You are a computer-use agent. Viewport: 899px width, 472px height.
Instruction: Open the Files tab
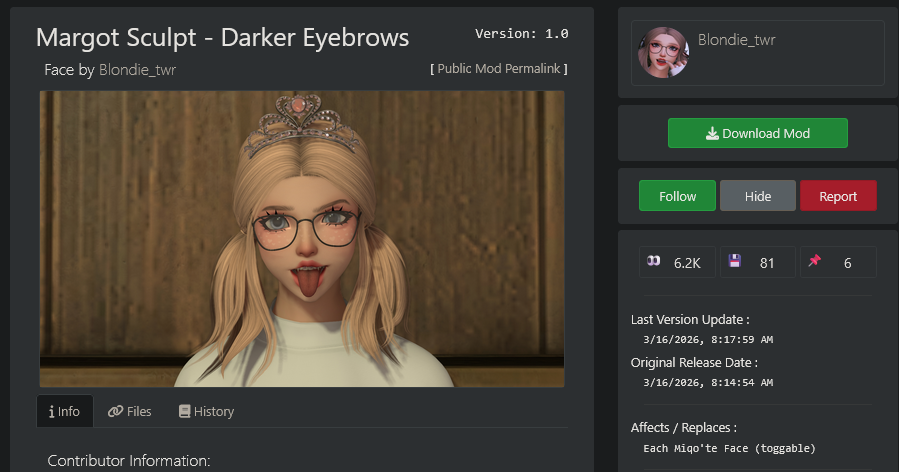click(130, 411)
